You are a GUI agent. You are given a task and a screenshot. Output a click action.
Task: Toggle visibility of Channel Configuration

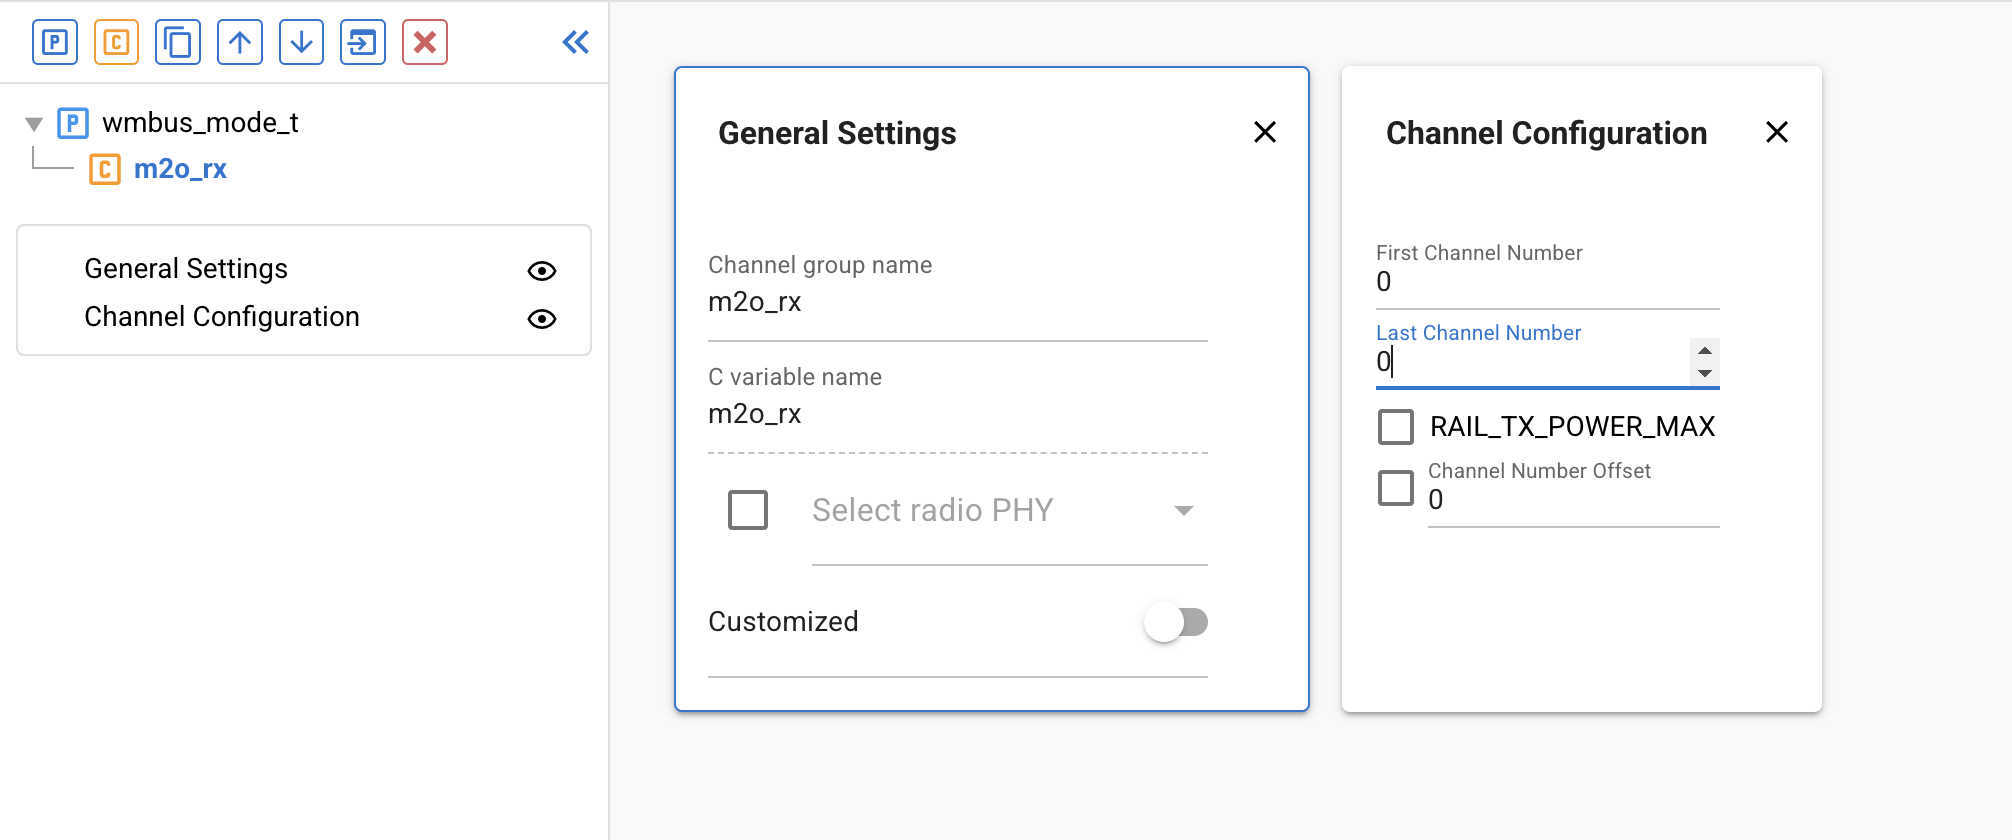(x=542, y=318)
